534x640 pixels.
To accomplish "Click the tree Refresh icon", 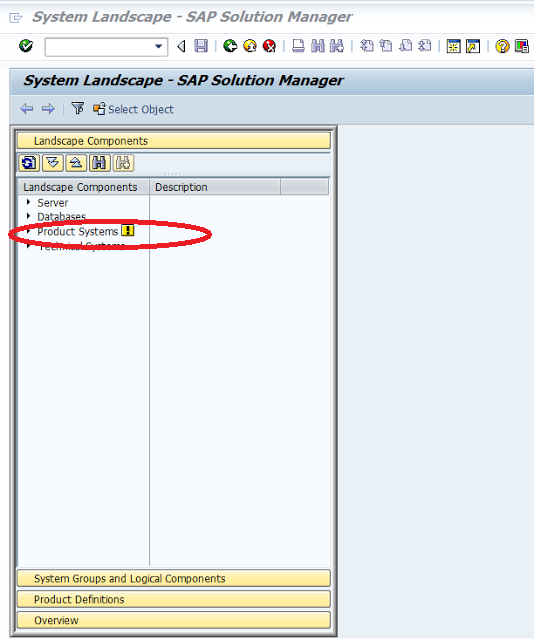I will [x=29, y=163].
